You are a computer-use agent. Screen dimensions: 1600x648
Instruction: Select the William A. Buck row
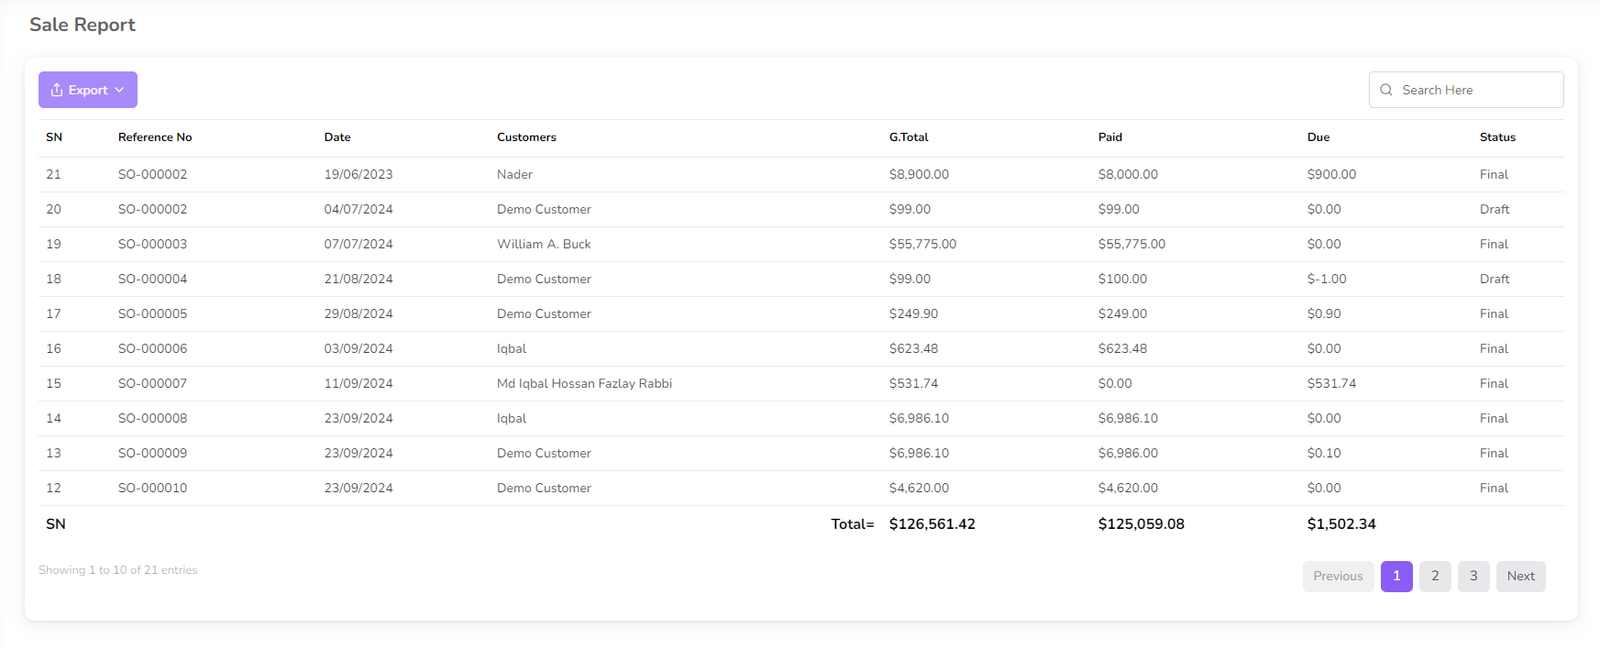coord(543,244)
